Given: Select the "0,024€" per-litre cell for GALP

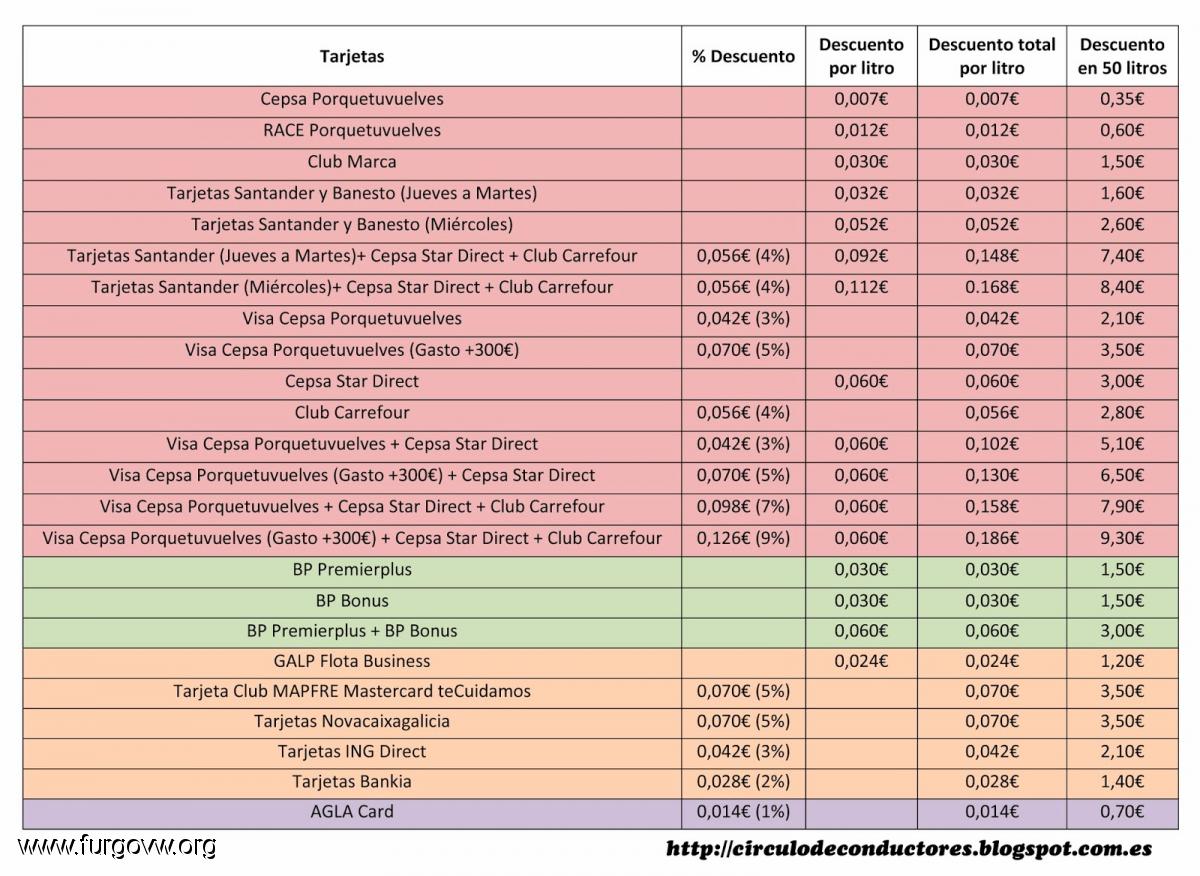Looking at the screenshot, I should (x=861, y=661).
